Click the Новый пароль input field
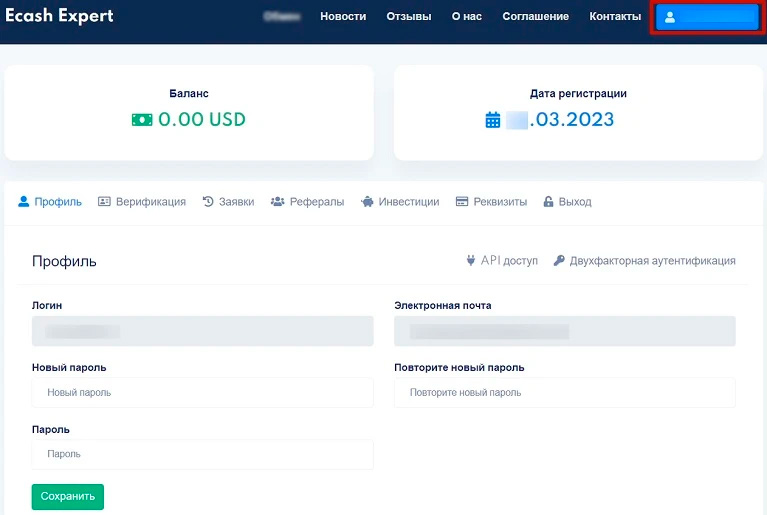Screen dimensions: 767x515 [x=202, y=393]
